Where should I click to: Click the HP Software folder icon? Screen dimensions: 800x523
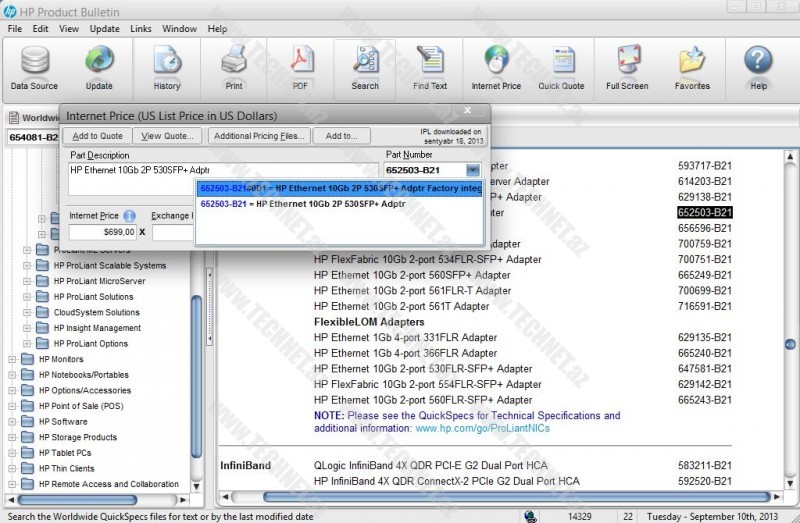click(x=28, y=421)
